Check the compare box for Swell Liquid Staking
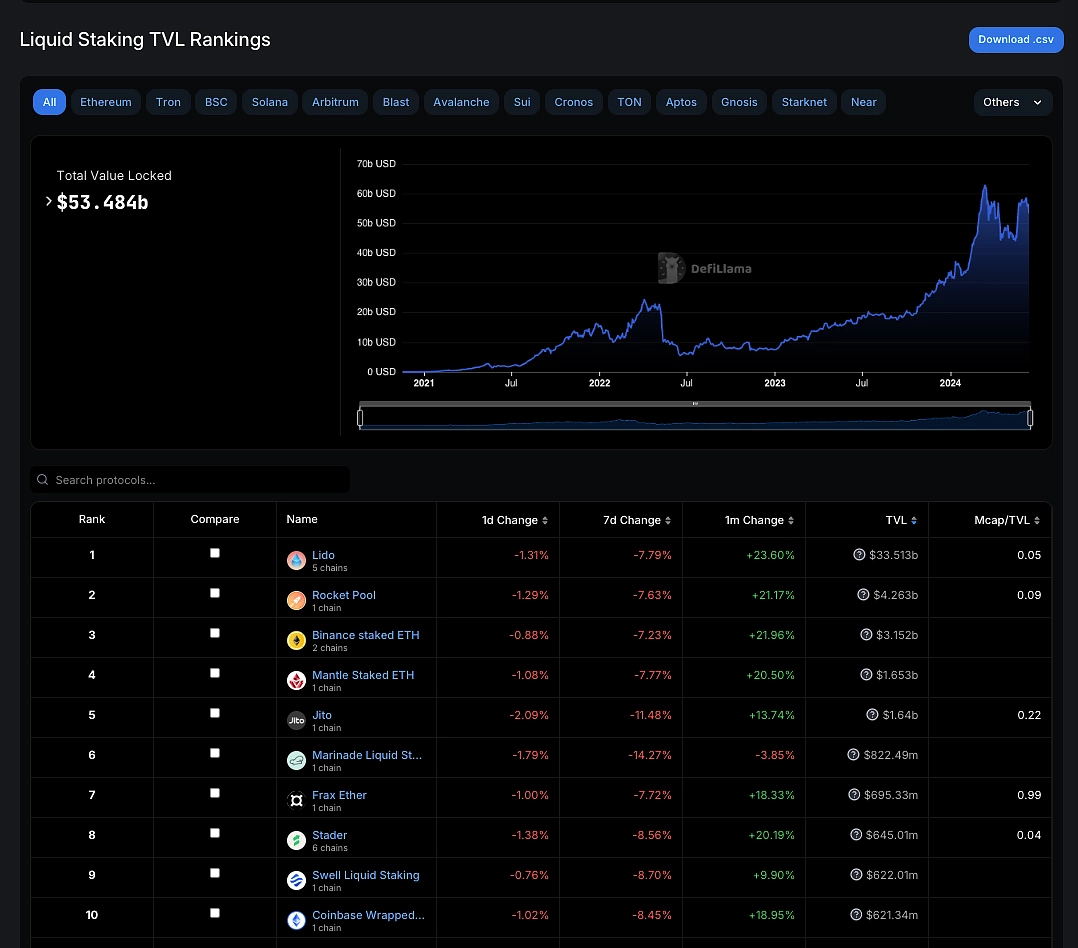1078x948 pixels. (214, 872)
